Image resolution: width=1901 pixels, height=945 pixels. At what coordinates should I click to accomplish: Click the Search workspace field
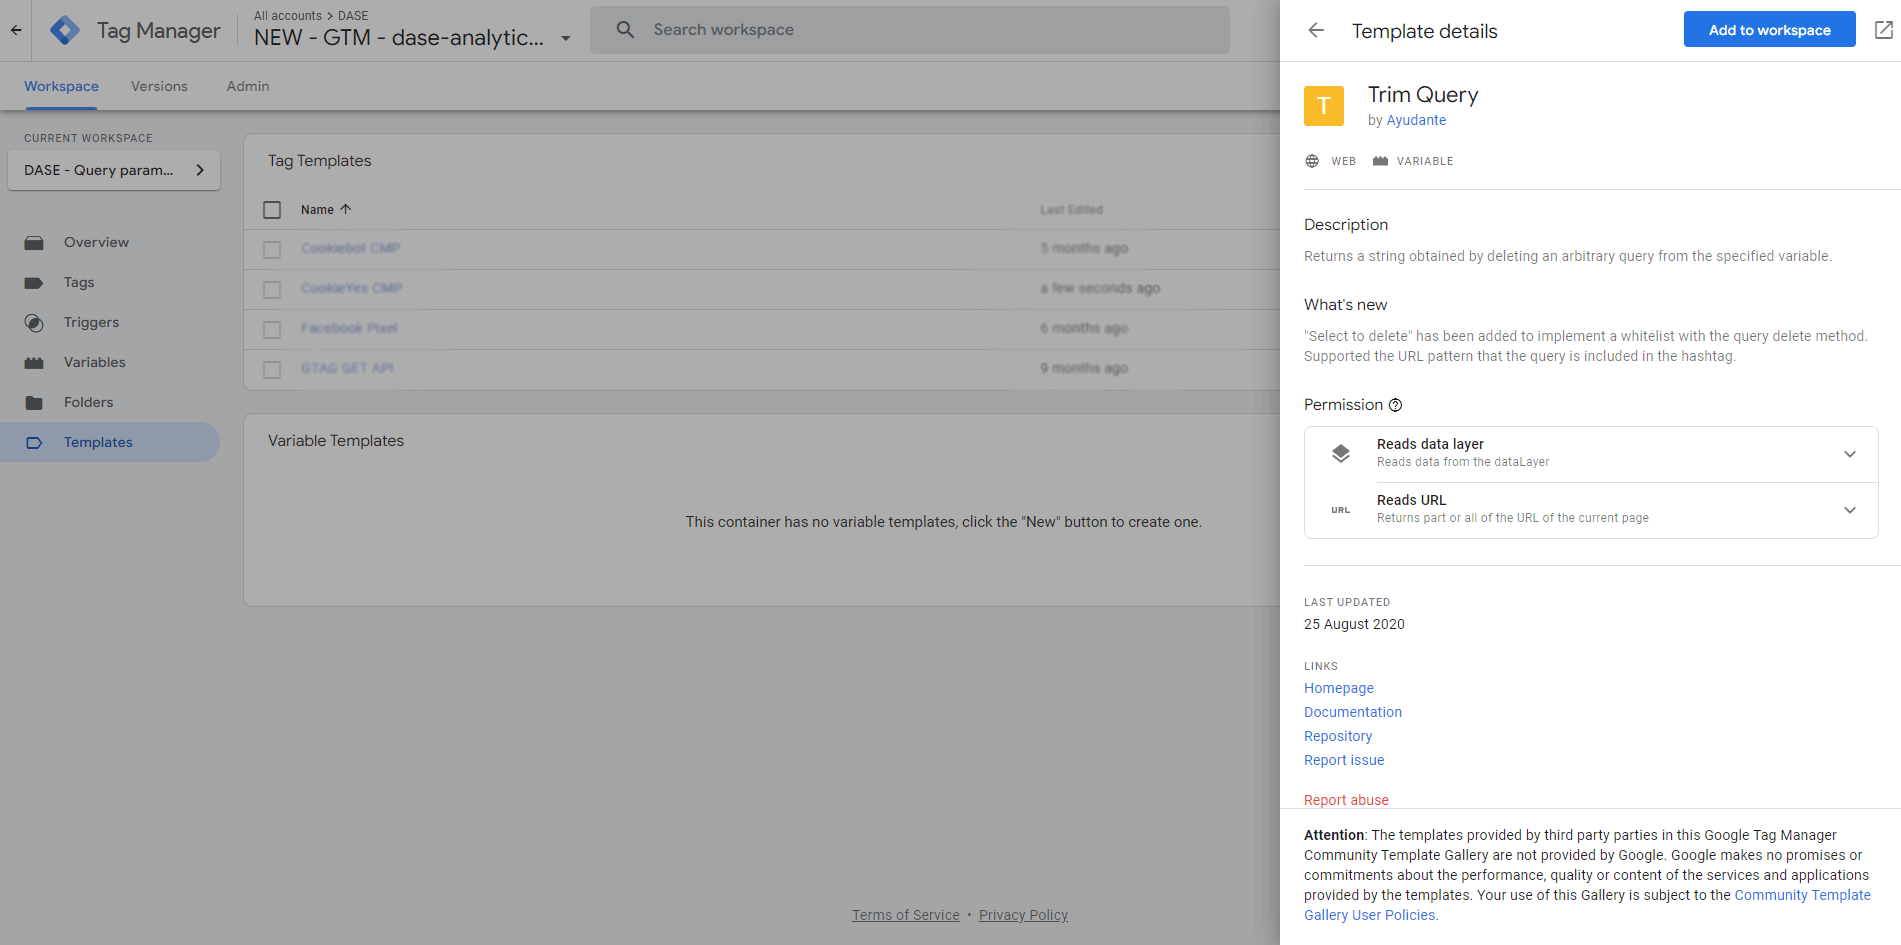910,30
